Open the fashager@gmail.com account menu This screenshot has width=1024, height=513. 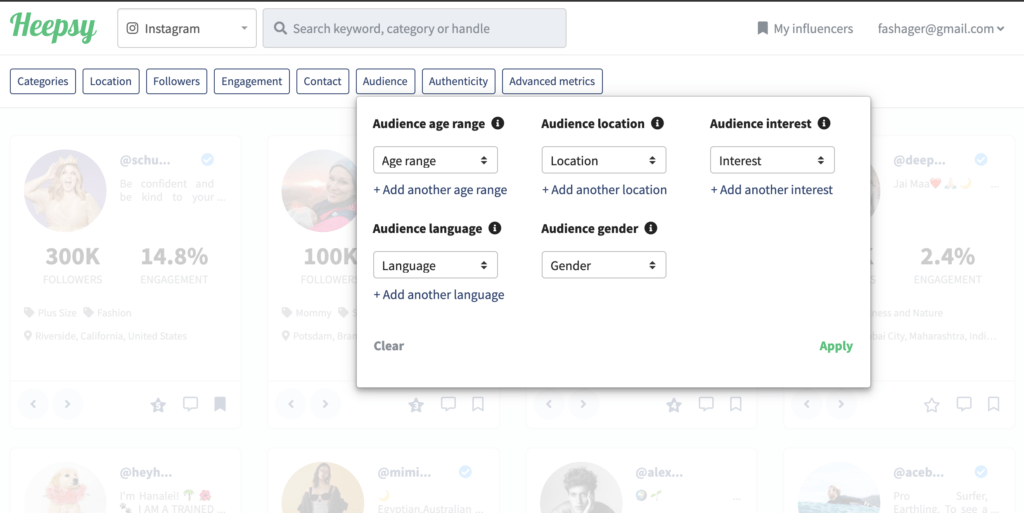click(x=940, y=29)
